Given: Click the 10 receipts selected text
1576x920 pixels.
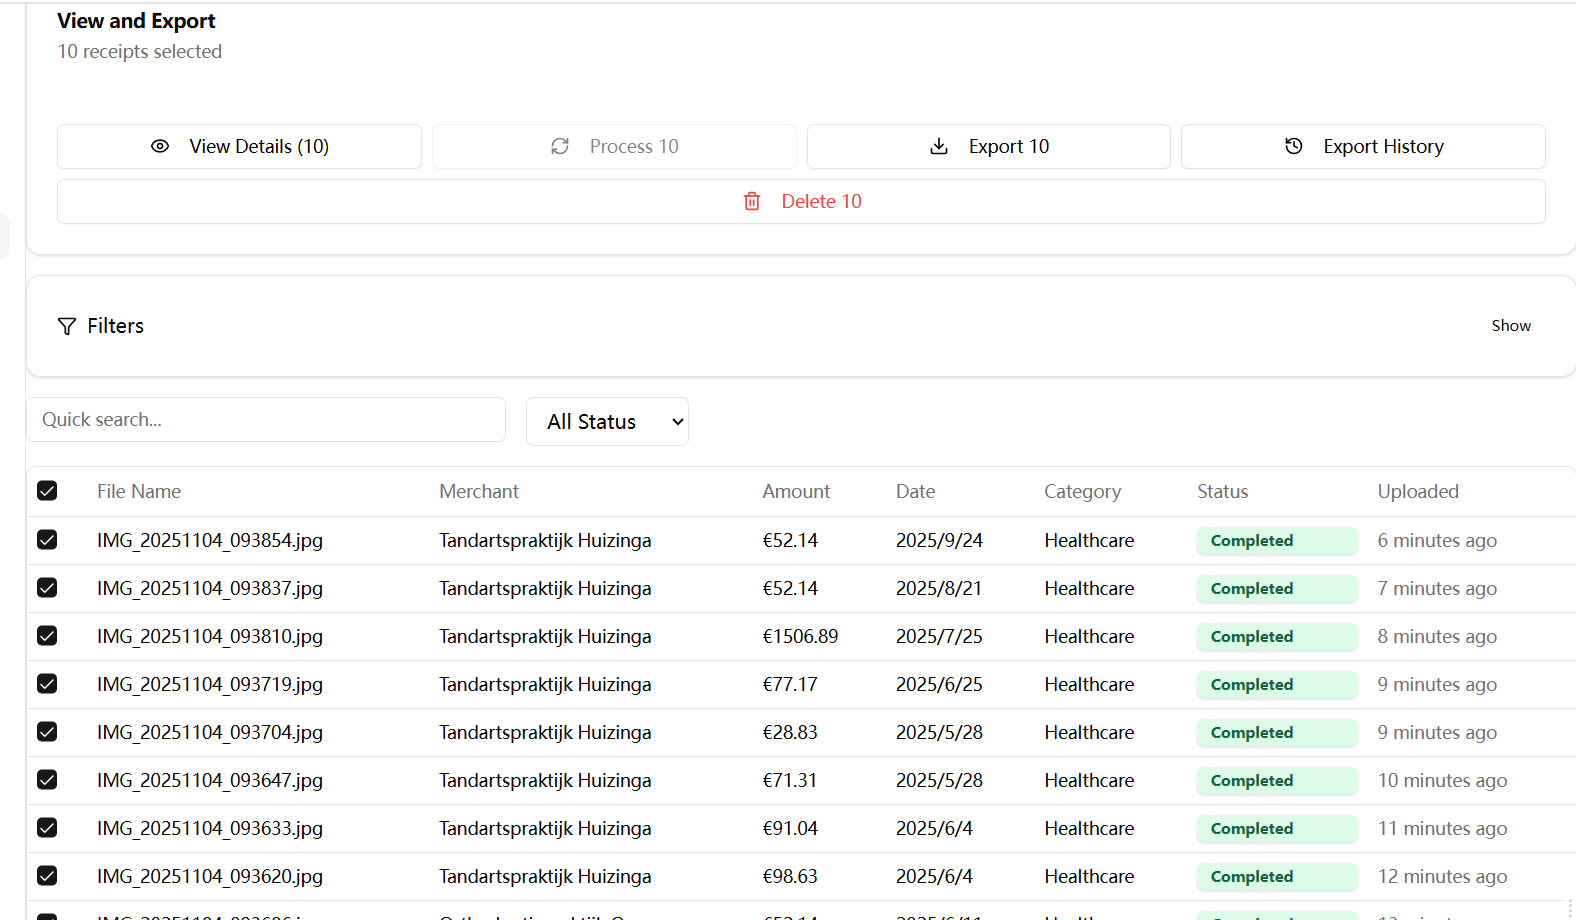Looking at the screenshot, I should 140,51.
